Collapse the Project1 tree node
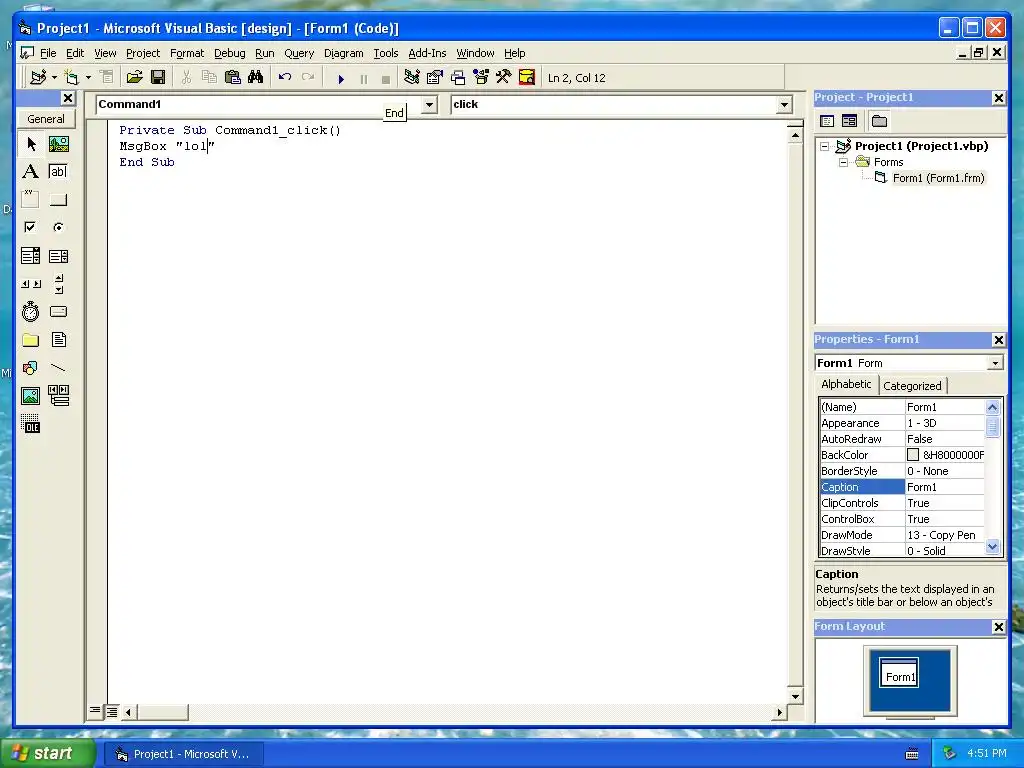This screenshot has height=768, width=1024. (825, 146)
